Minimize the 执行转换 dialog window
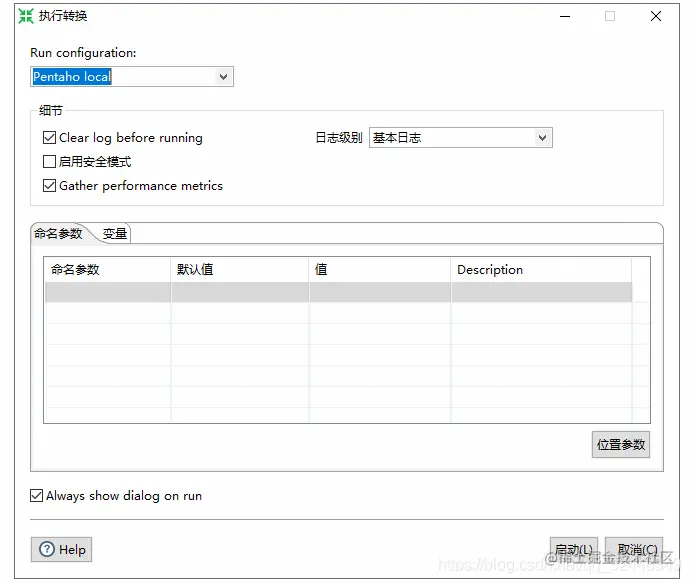The width and height of the screenshot is (691, 583). [x=565, y=16]
